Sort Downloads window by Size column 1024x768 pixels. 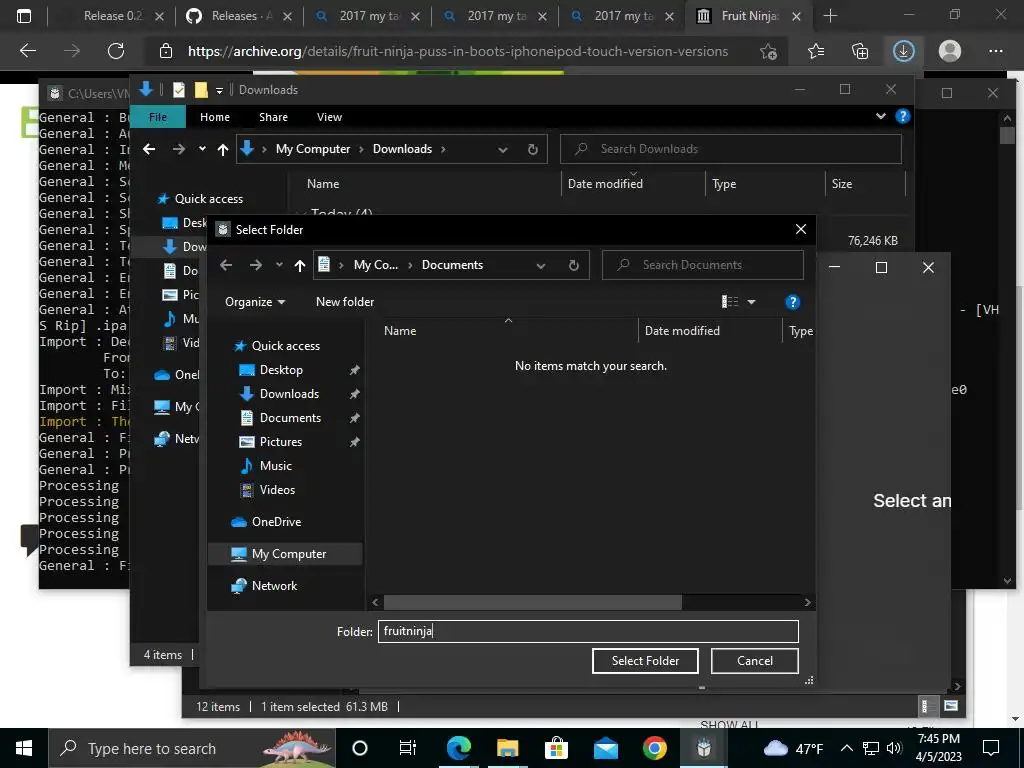(842, 184)
